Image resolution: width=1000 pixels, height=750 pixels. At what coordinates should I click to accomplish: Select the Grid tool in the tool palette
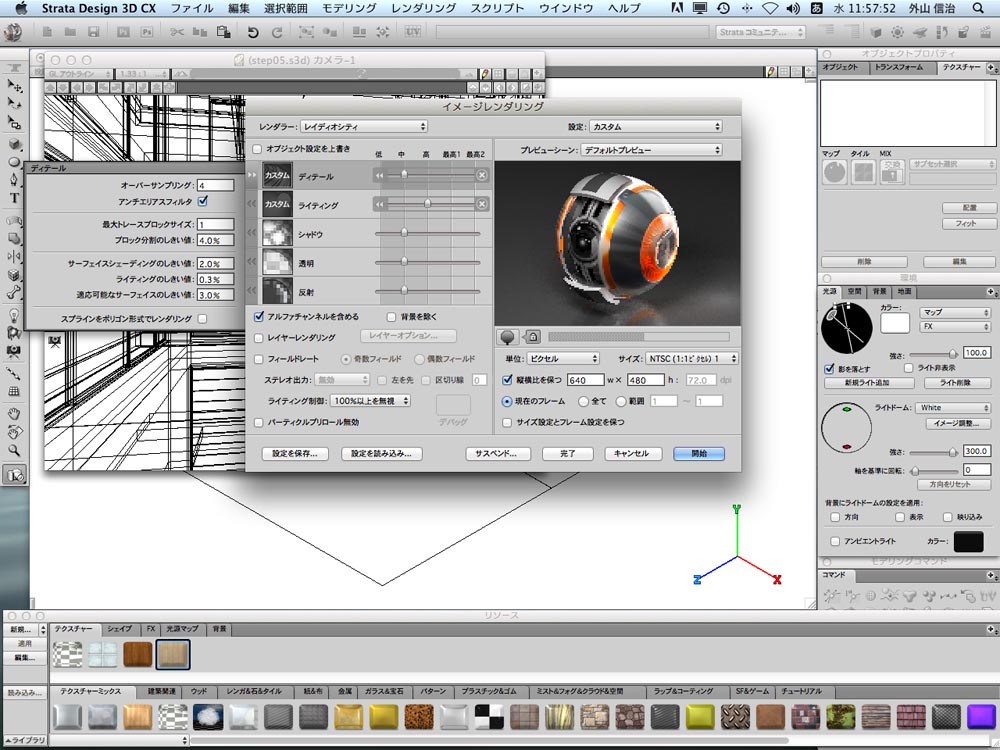tap(14, 392)
